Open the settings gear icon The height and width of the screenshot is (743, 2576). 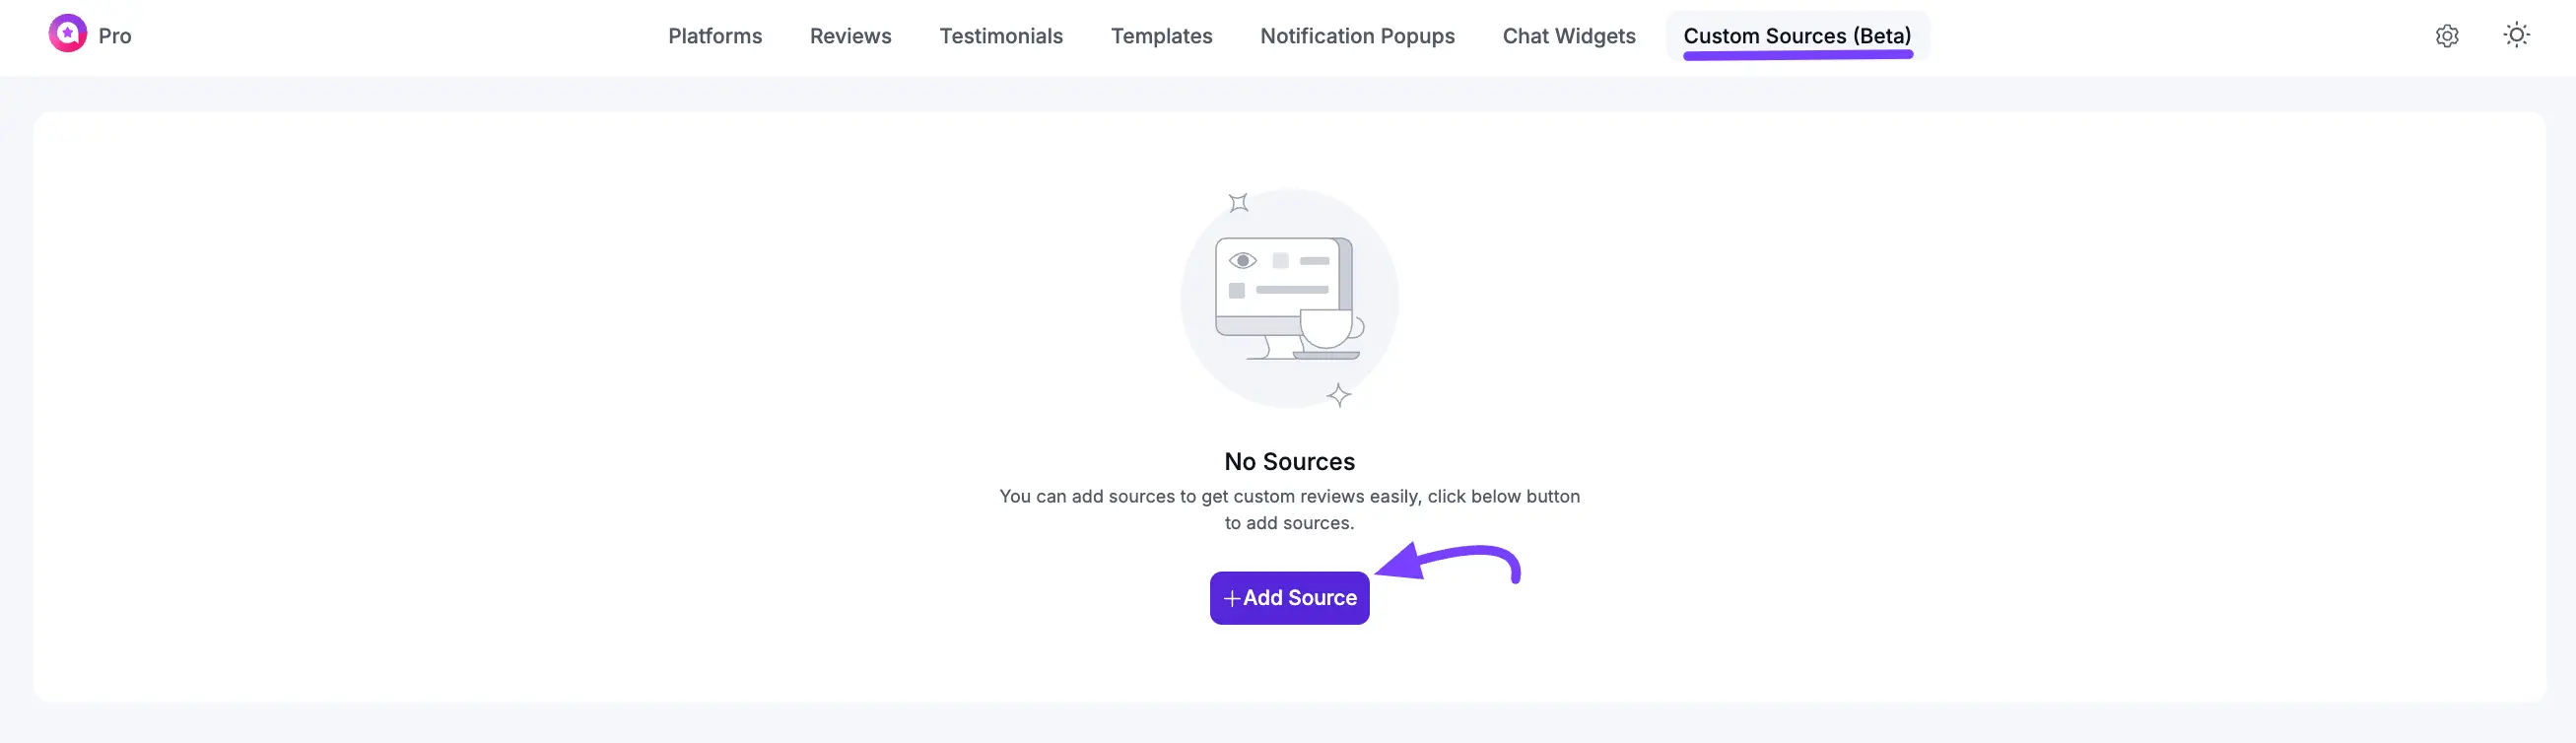point(2447,35)
